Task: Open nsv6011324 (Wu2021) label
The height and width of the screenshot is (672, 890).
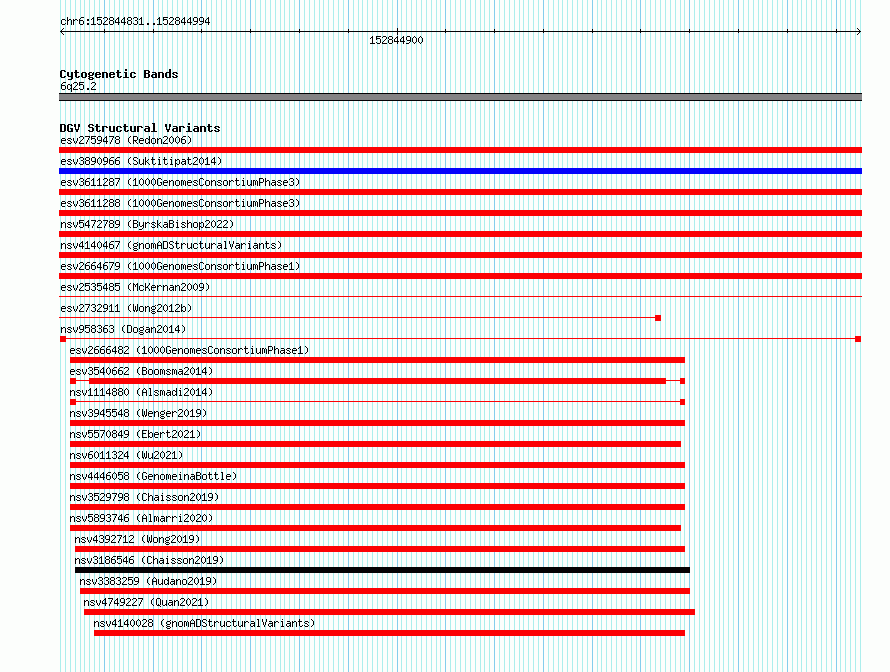Action: coord(126,455)
